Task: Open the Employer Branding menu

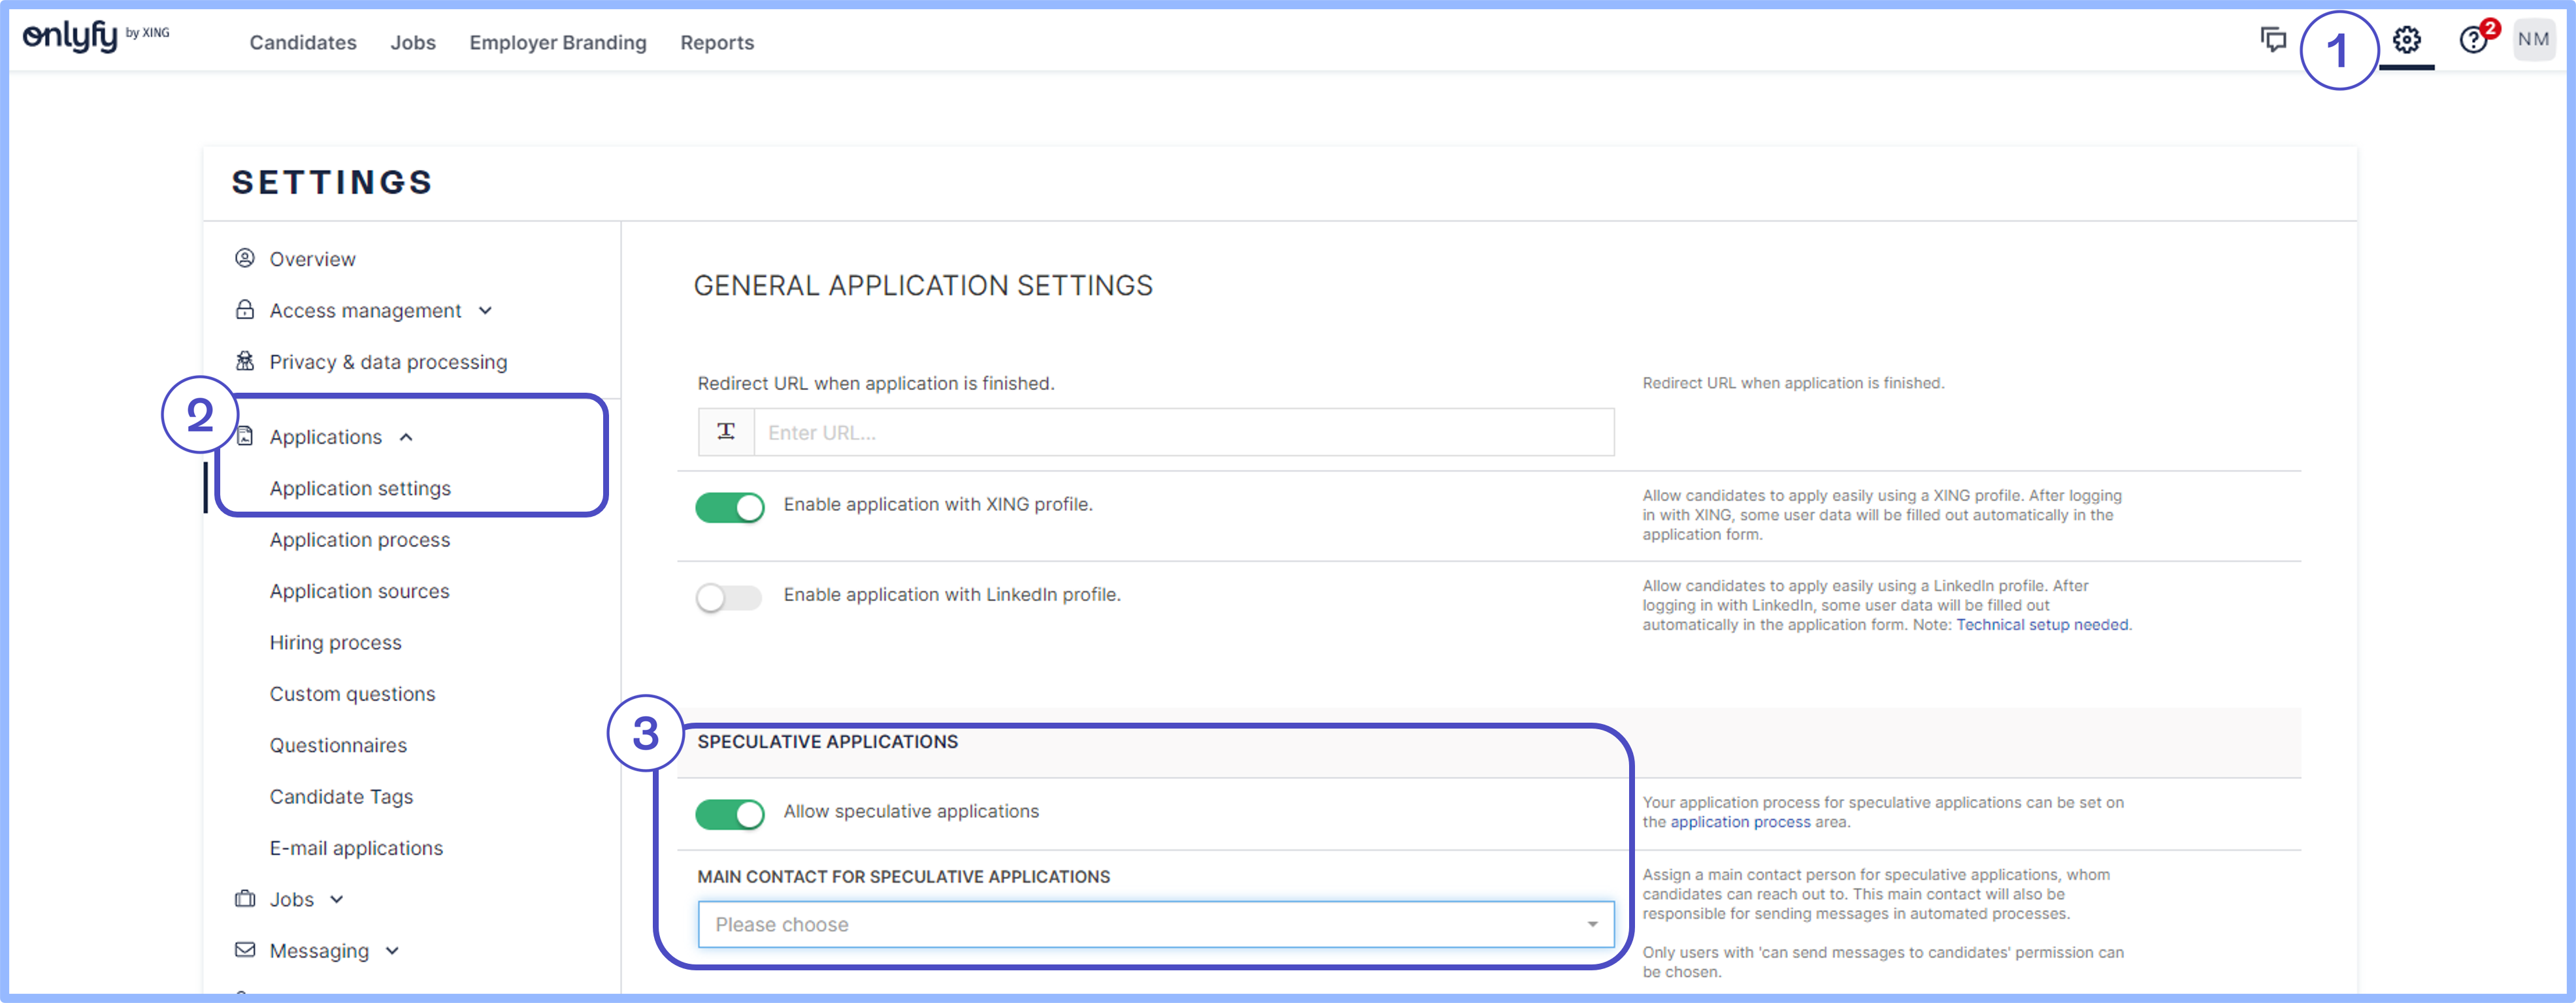Action: tap(558, 42)
